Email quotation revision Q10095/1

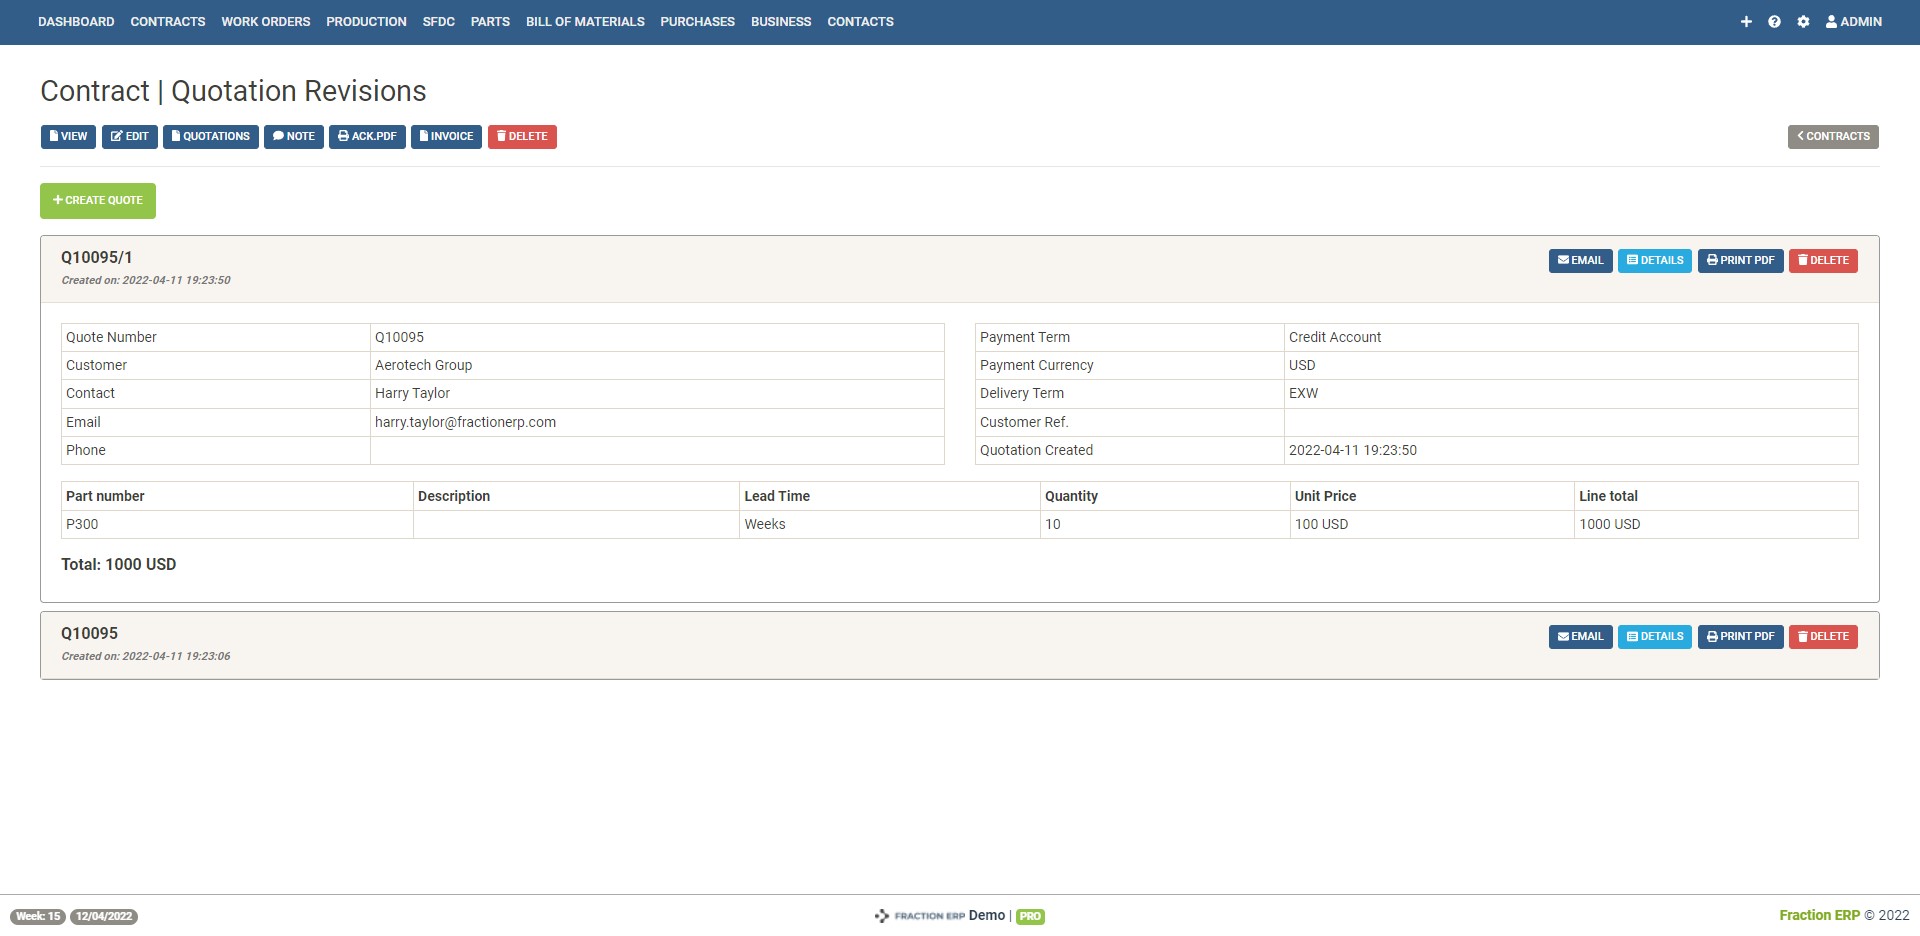point(1580,261)
